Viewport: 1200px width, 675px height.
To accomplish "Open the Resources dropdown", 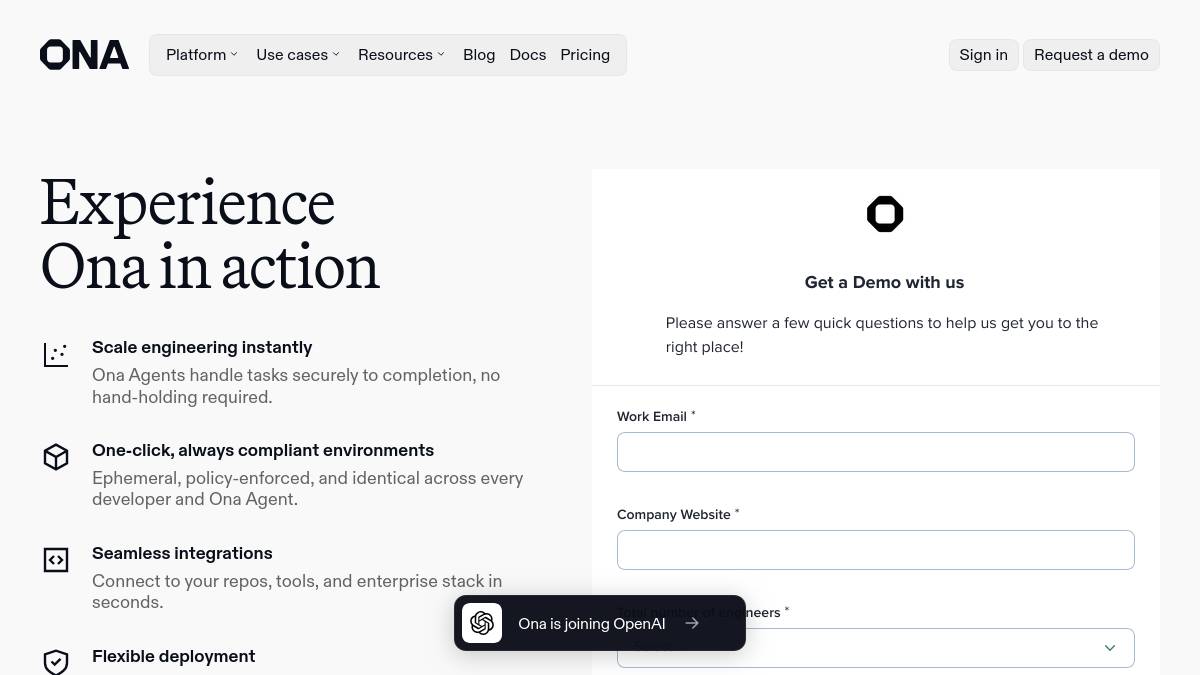I will [x=401, y=55].
